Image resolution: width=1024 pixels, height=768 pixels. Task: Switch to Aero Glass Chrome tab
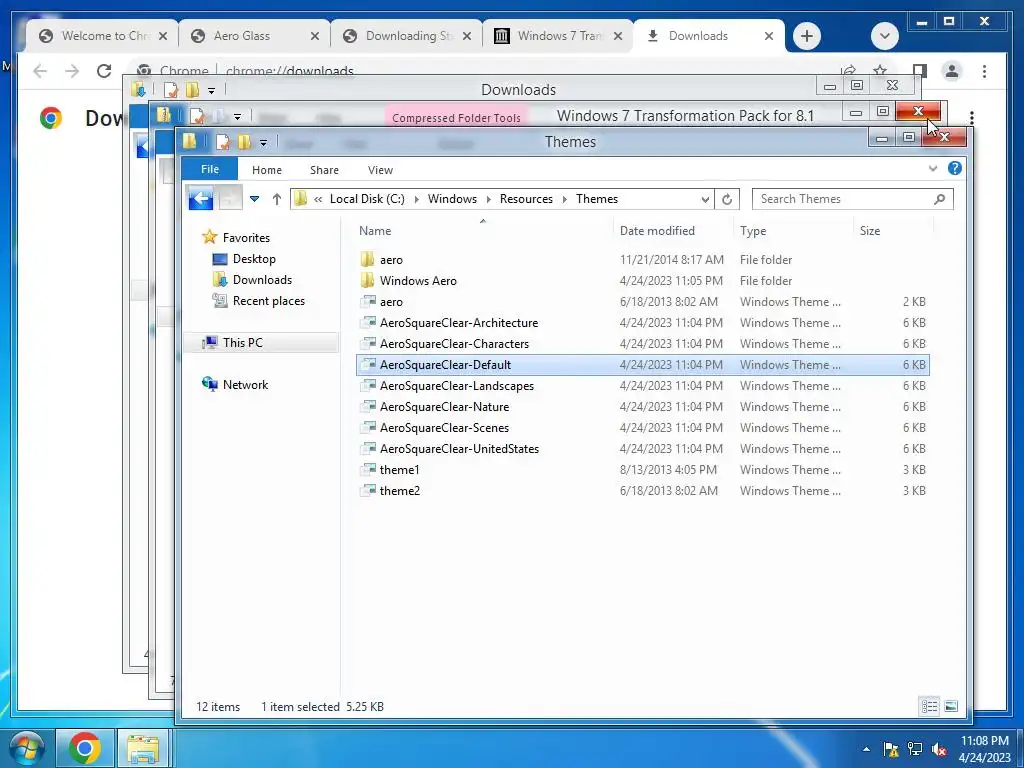point(254,36)
